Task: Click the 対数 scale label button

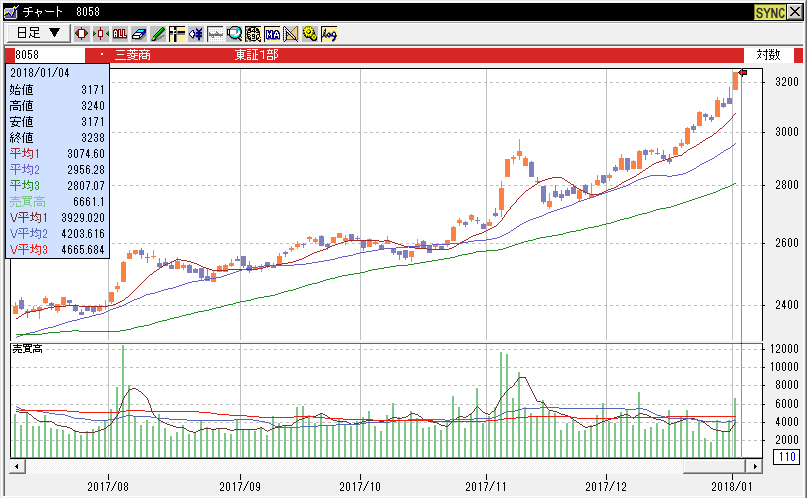Action: click(x=768, y=54)
